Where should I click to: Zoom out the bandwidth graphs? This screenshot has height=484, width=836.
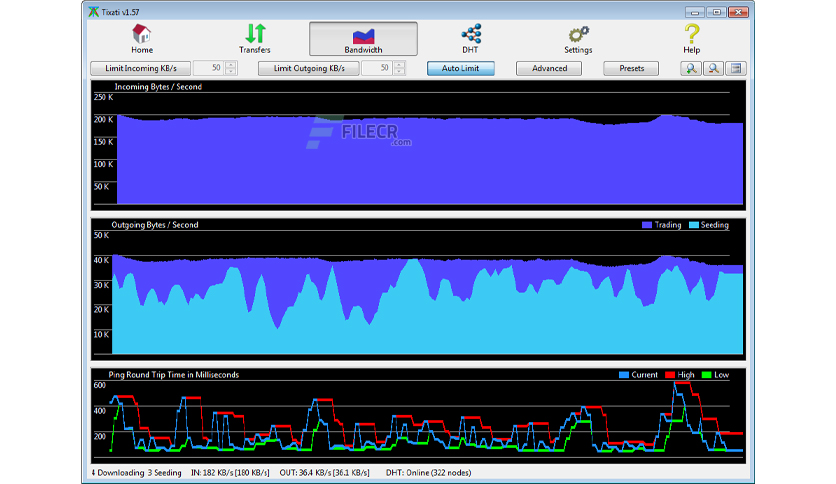tap(713, 68)
